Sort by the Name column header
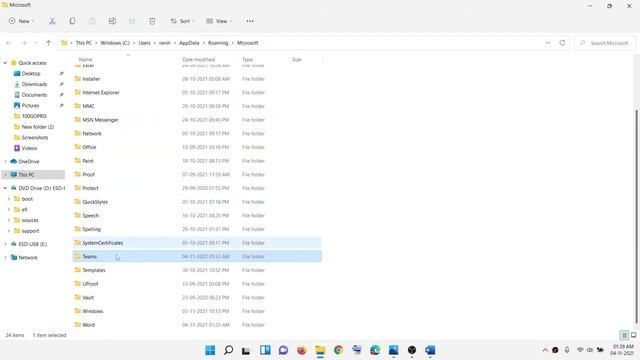This screenshot has width=640, height=360. pyautogui.click(x=85, y=60)
